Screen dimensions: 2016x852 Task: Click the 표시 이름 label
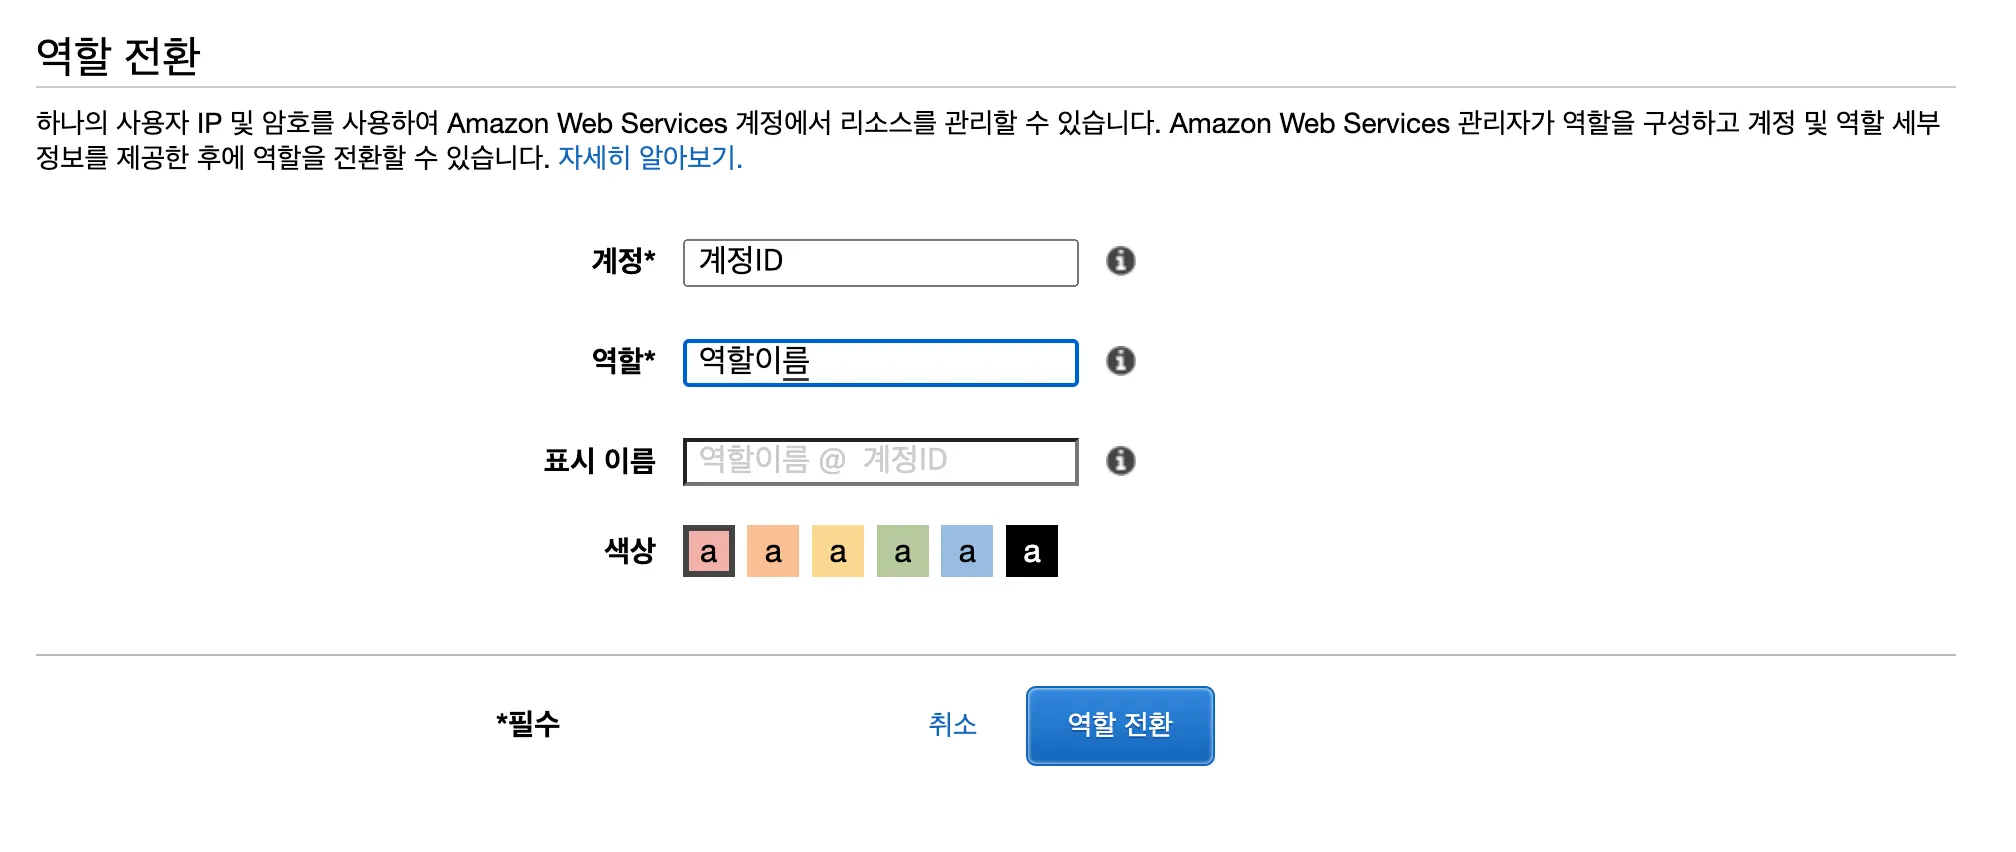point(599,460)
